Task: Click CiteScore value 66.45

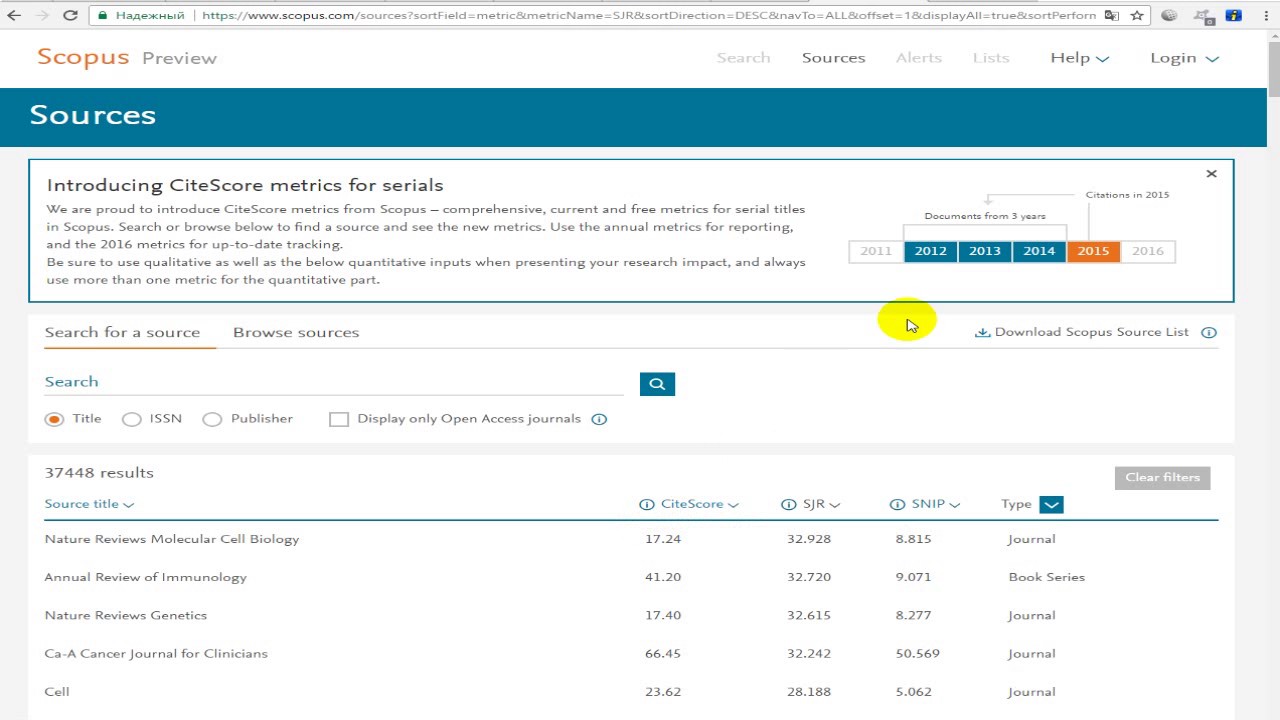Action: pyautogui.click(x=663, y=653)
